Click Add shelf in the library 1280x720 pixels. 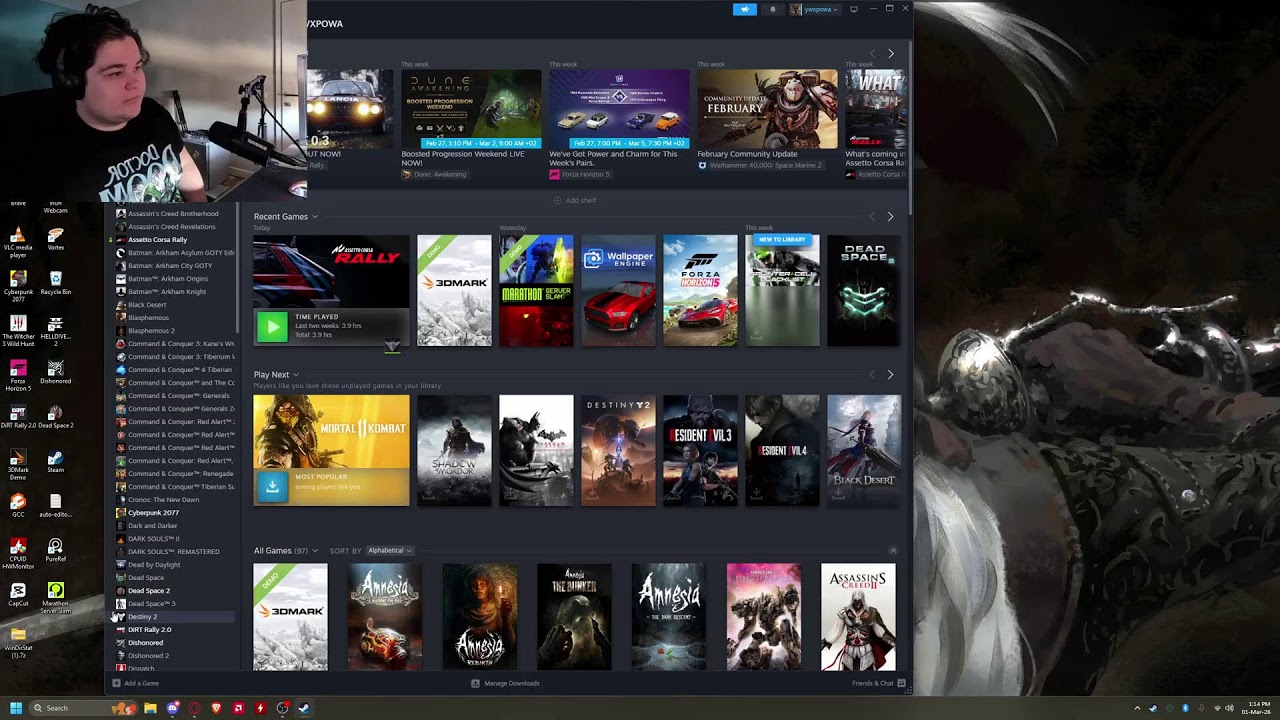pyautogui.click(x=575, y=200)
